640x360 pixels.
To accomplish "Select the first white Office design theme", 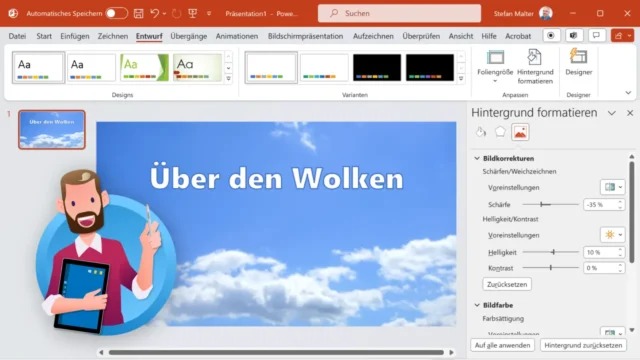I will pos(38,67).
